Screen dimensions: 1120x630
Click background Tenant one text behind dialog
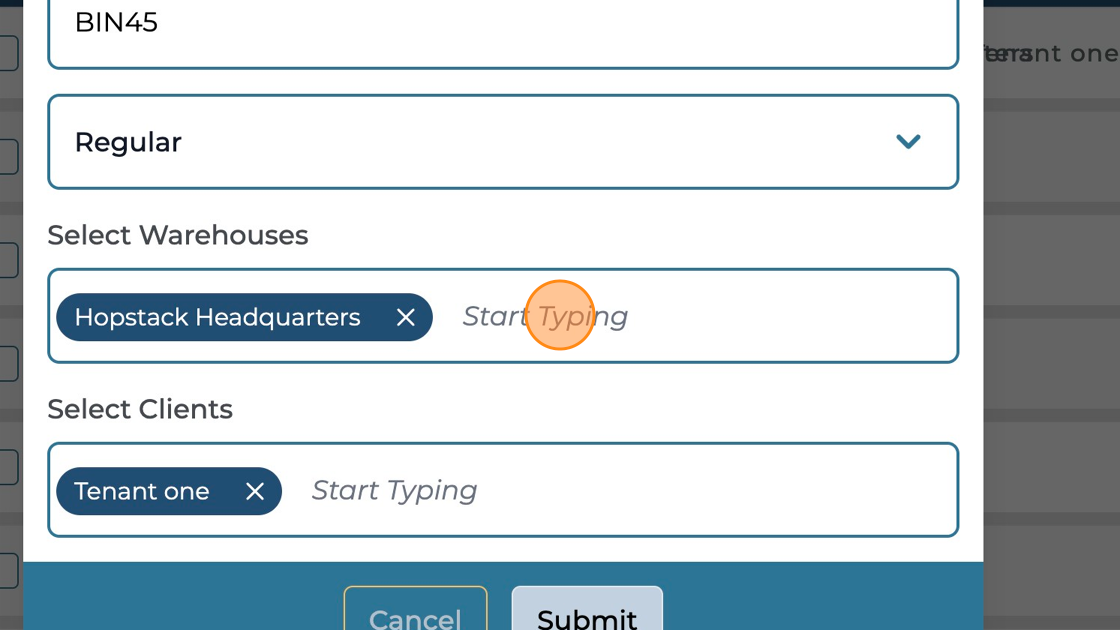pos(1060,53)
